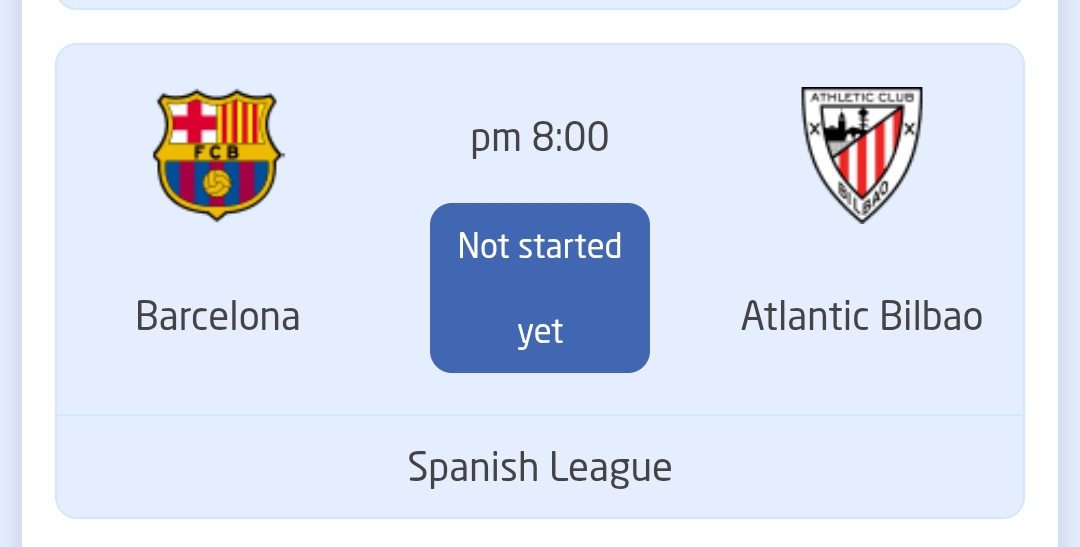Screen dimensions: 1080x547
Task: Open the Barcelona team name link
Action: point(218,316)
